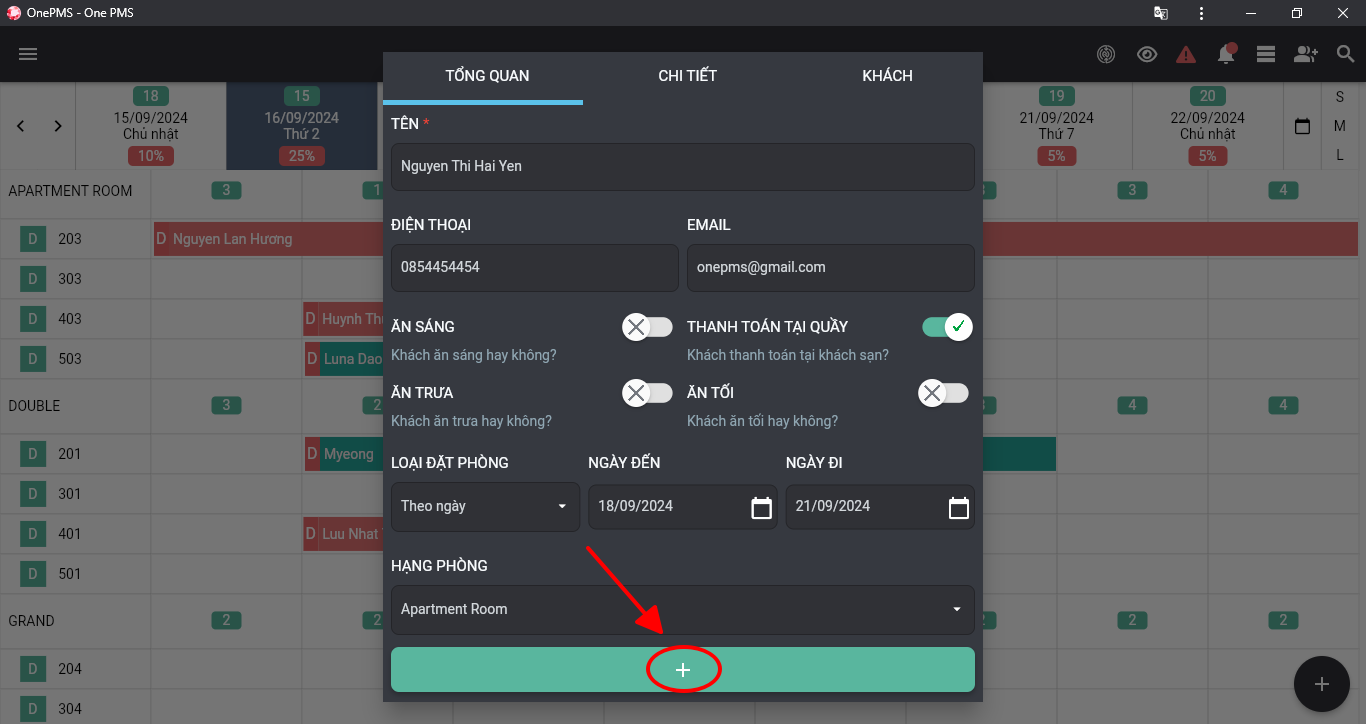The image size is (1366, 724).
Task: Open departure date calendar icon
Action: tap(958, 507)
